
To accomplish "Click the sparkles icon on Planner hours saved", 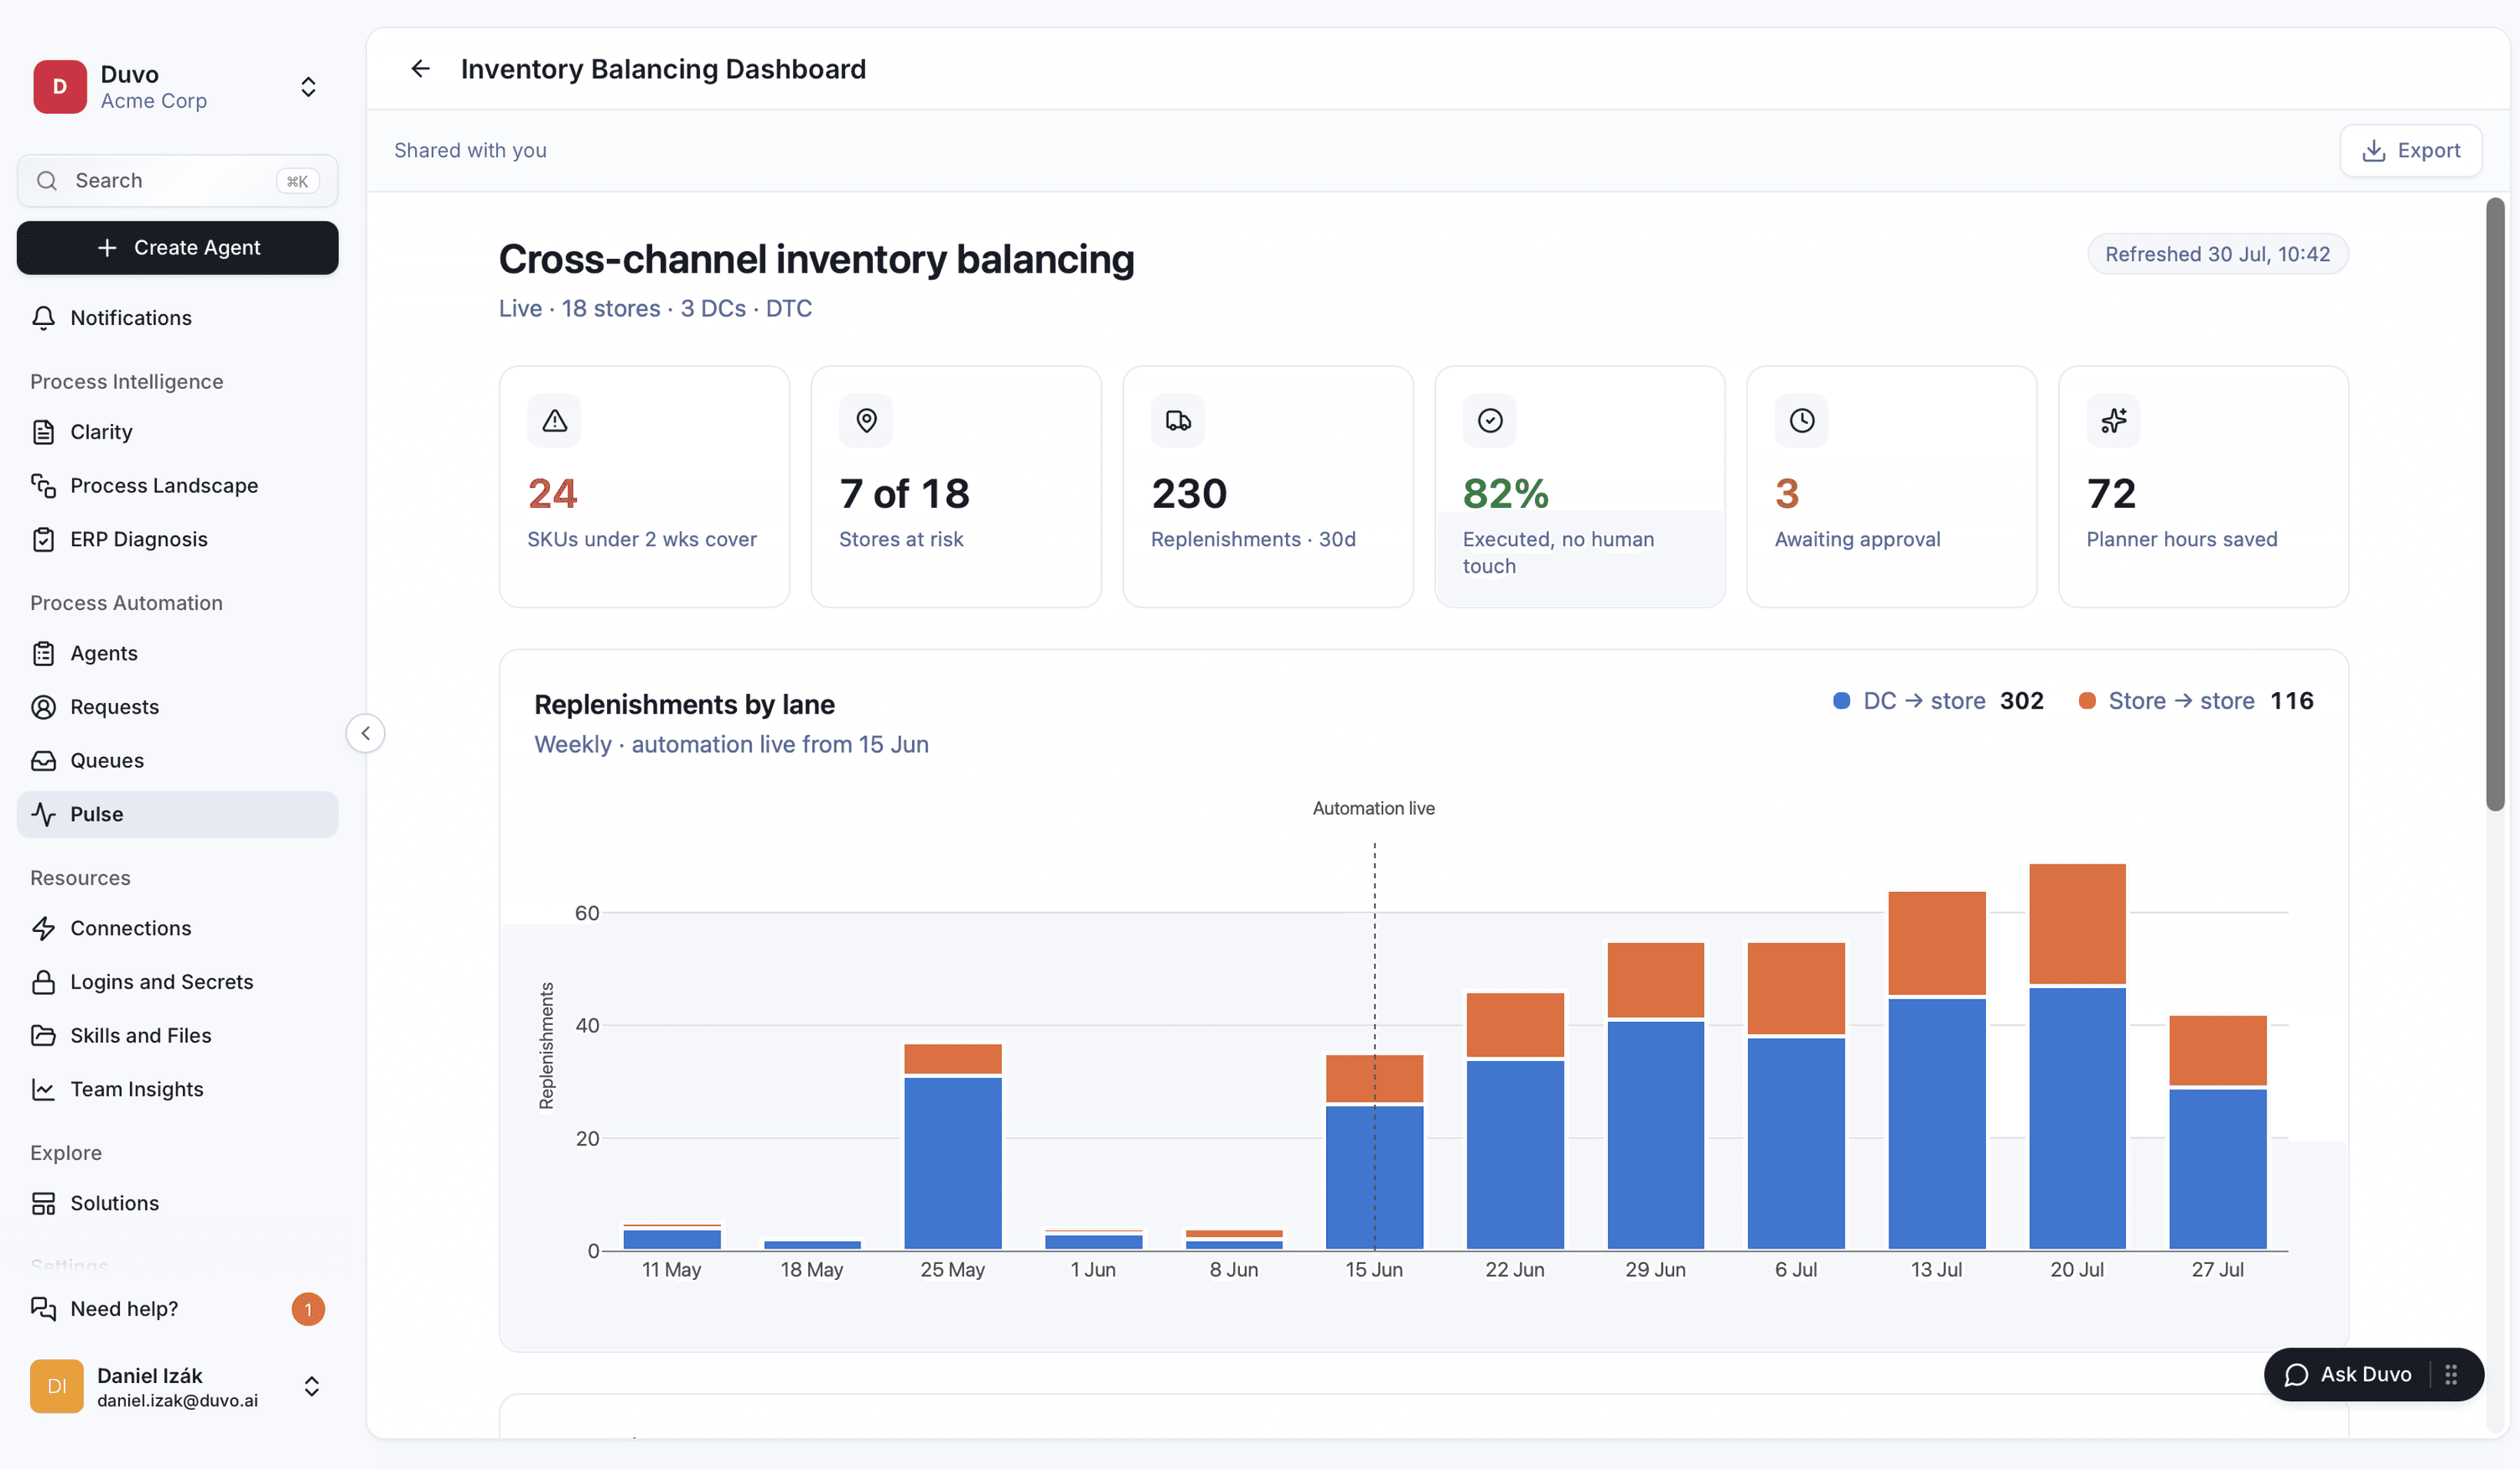I will pos(2114,421).
